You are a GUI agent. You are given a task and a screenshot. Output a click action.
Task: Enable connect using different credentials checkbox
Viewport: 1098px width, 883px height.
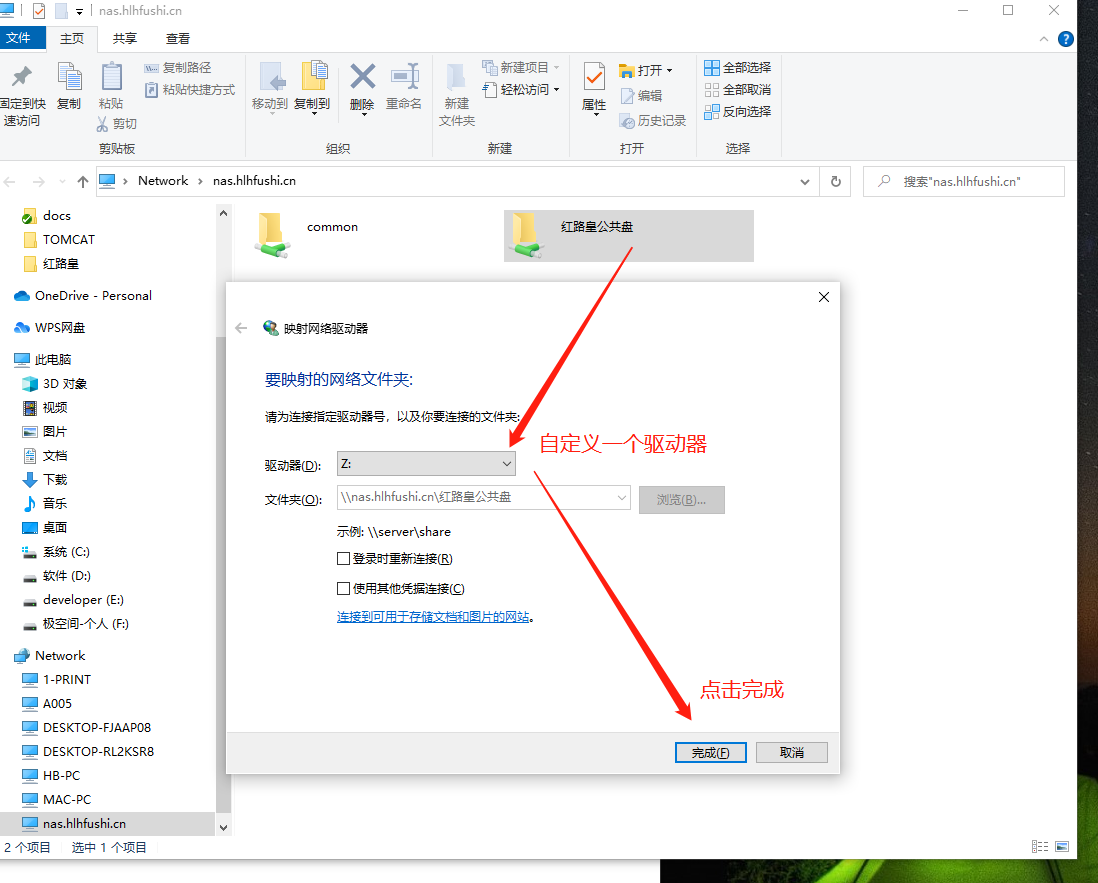[x=344, y=589]
